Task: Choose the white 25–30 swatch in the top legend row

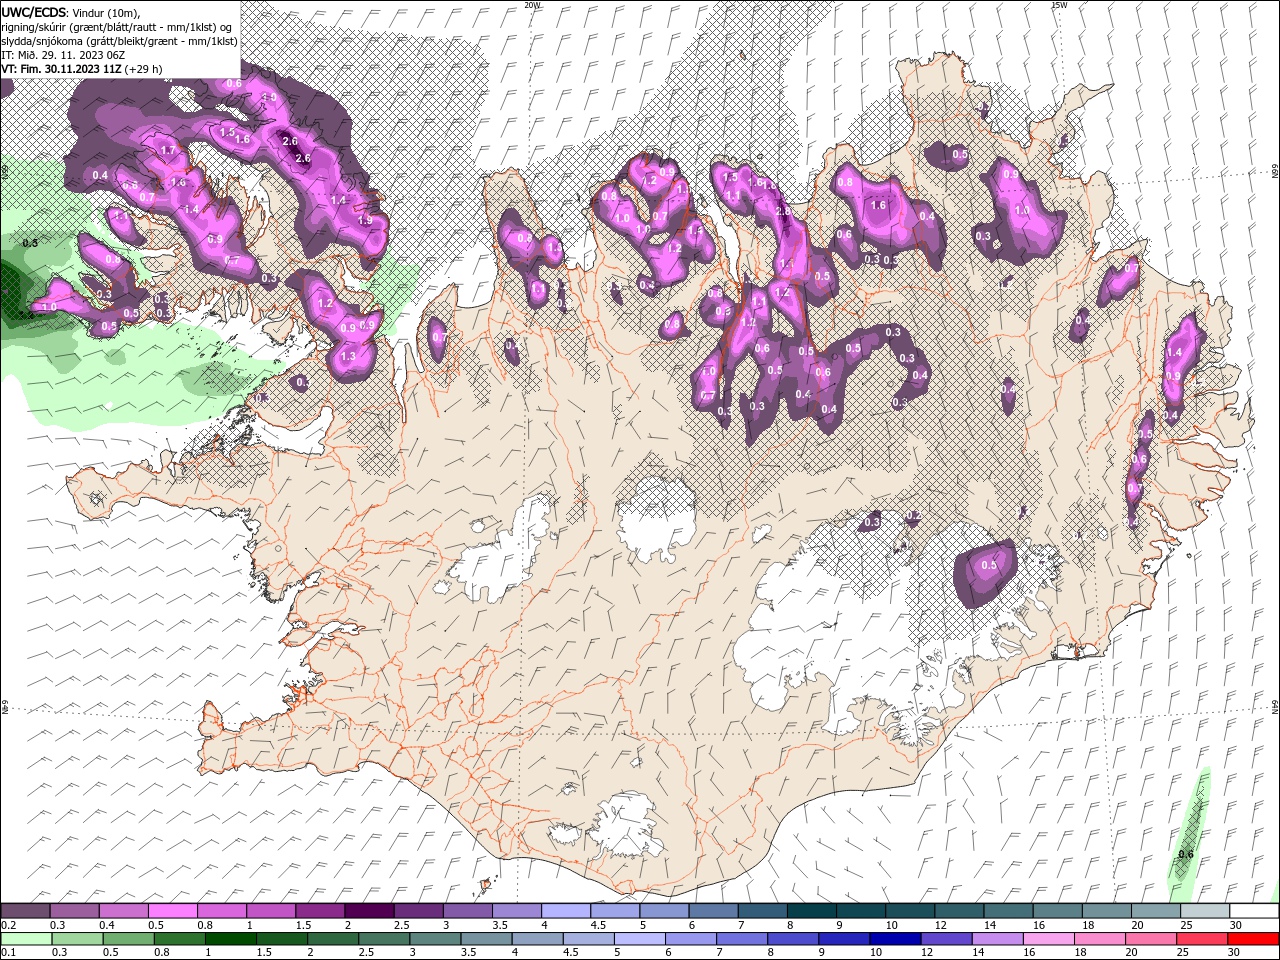Action: [x=1204, y=911]
